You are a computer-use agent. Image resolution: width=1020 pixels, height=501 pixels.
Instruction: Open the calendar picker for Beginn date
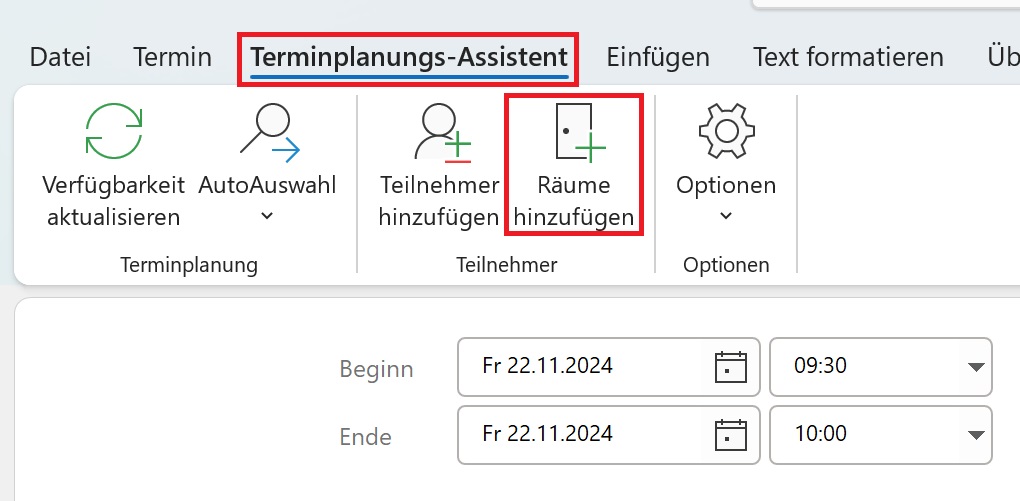pos(731,367)
